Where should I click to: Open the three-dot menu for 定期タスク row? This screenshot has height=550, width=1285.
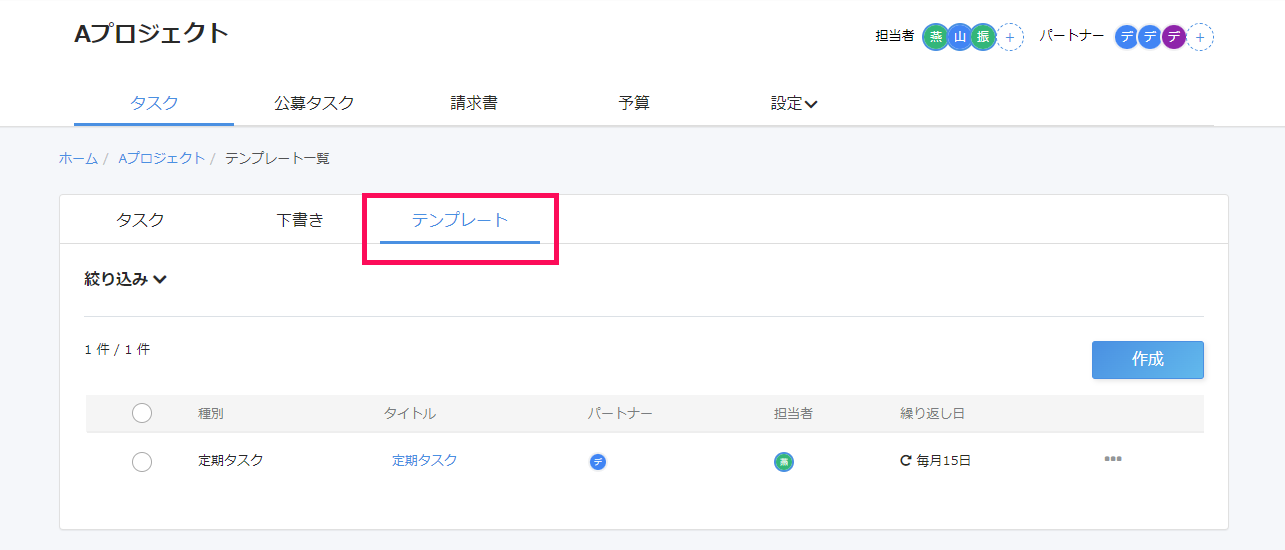point(1113,459)
